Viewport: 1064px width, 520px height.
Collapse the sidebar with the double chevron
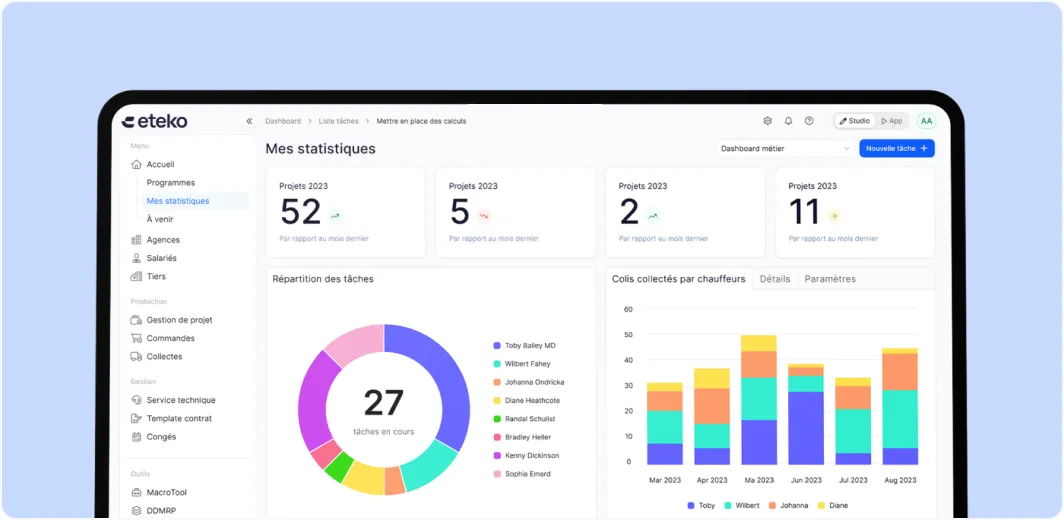click(x=249, y=122)
